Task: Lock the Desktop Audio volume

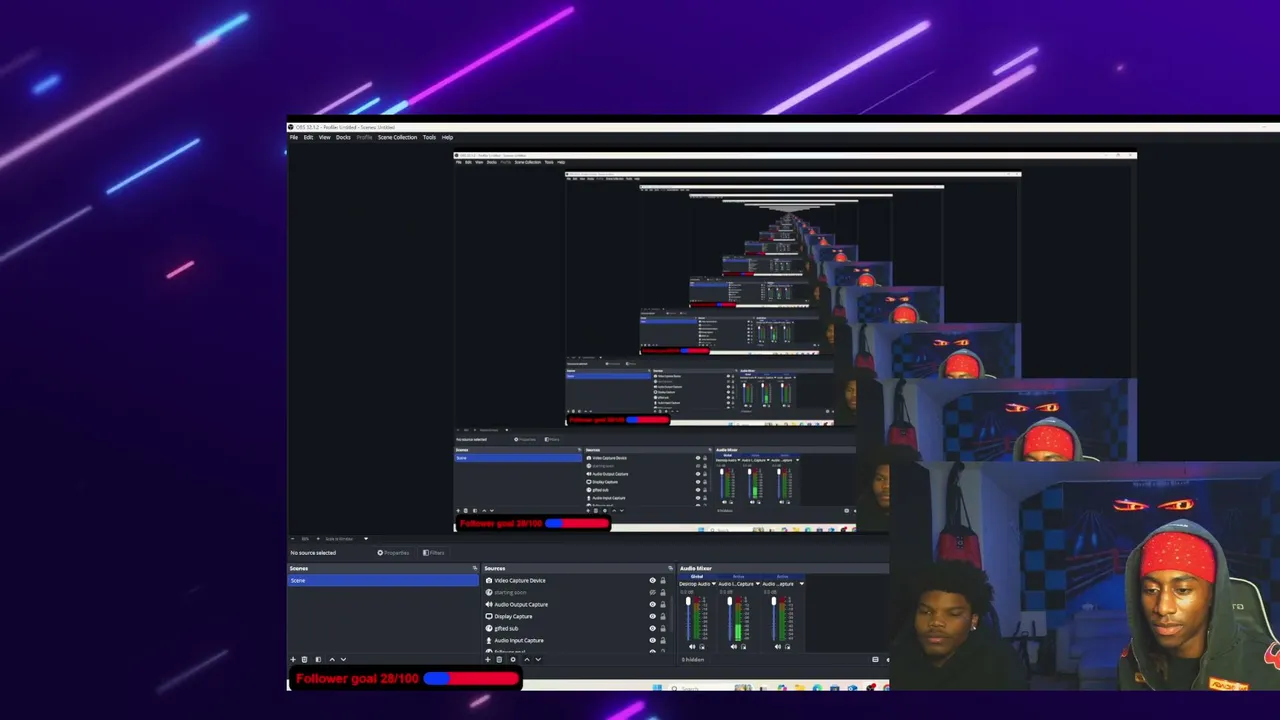Action: click(x=700, y=647)
